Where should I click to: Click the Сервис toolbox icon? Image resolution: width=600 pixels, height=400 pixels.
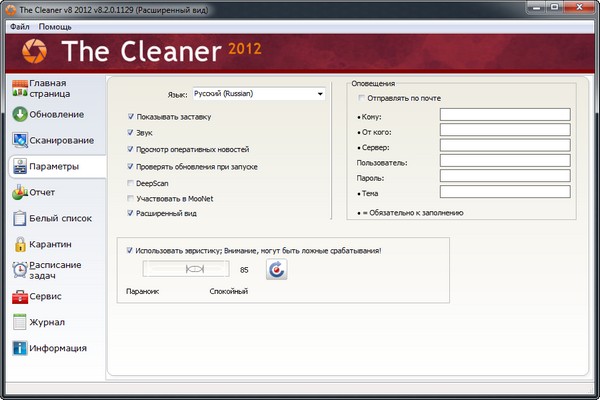19,297
